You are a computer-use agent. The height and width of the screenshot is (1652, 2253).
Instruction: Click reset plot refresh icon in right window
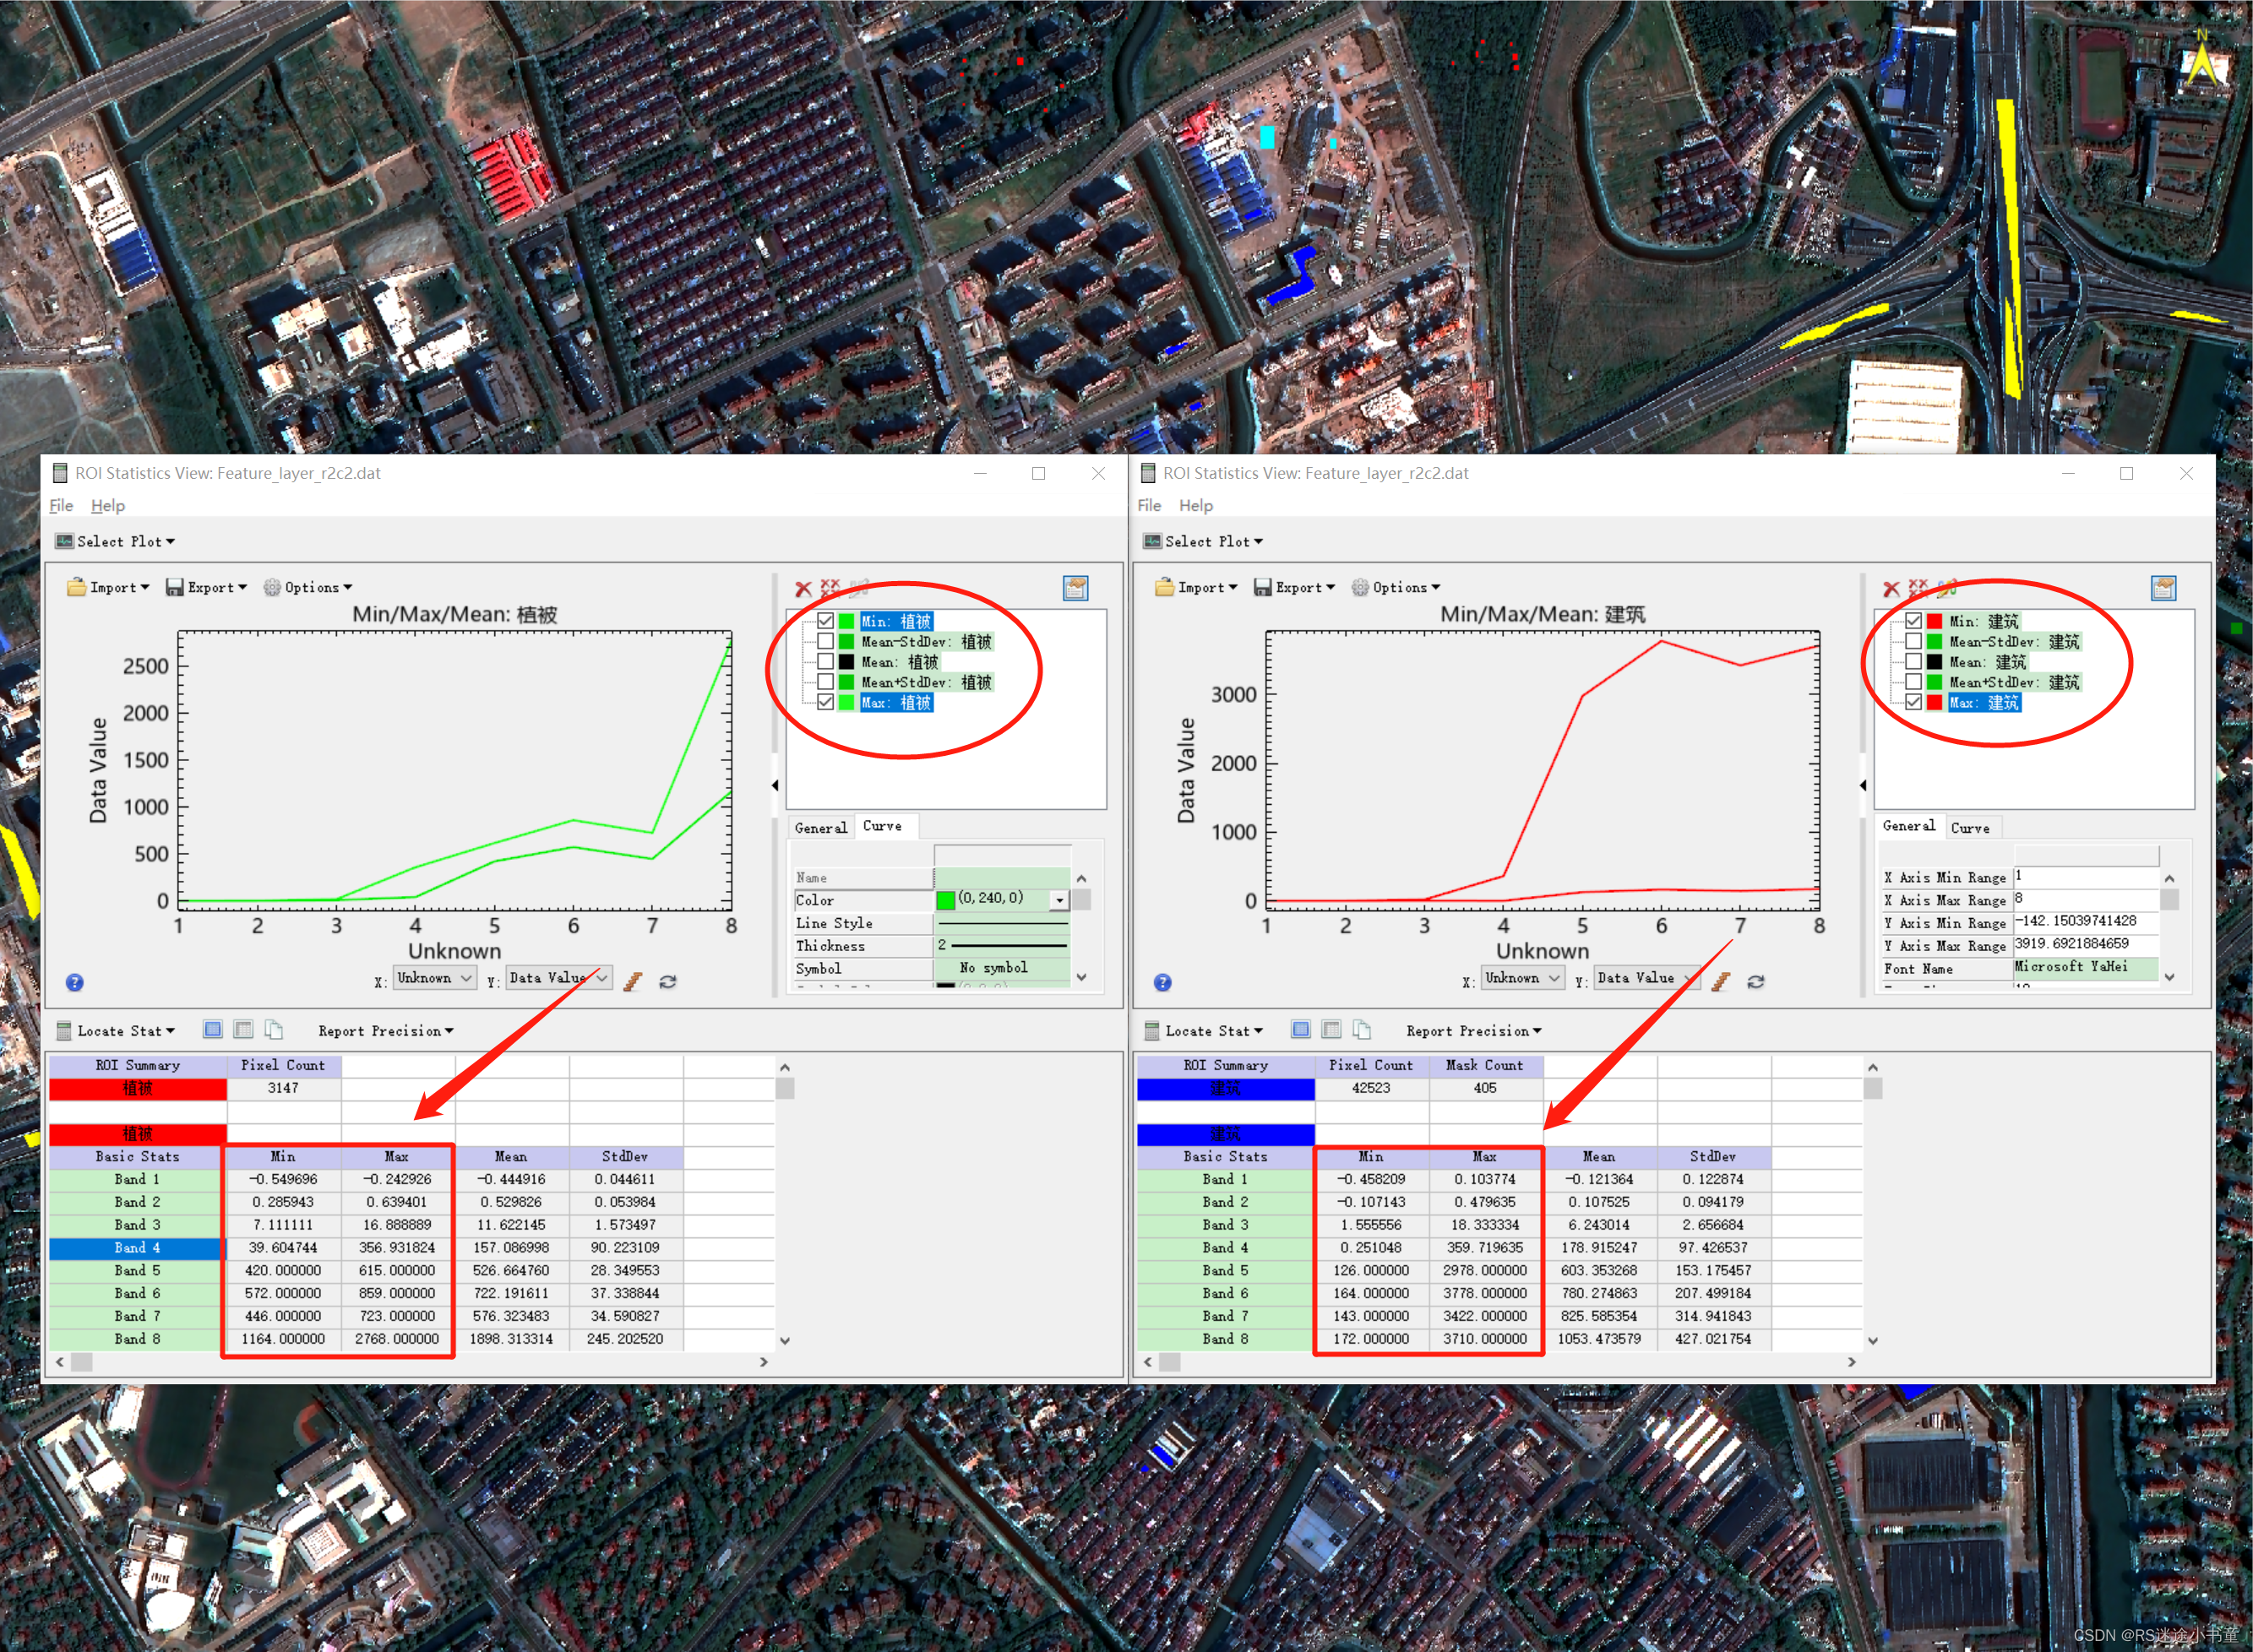(1756, 982)
